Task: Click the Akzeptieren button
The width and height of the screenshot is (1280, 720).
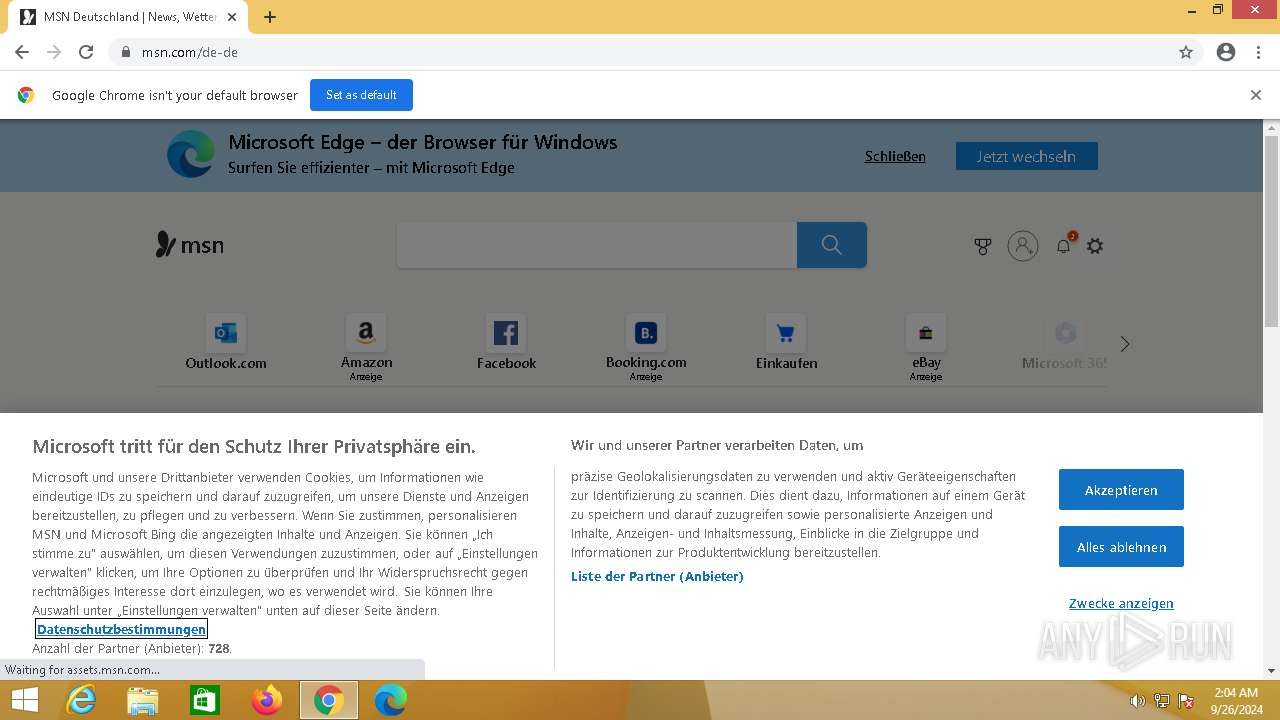Action: (1121, 490)
